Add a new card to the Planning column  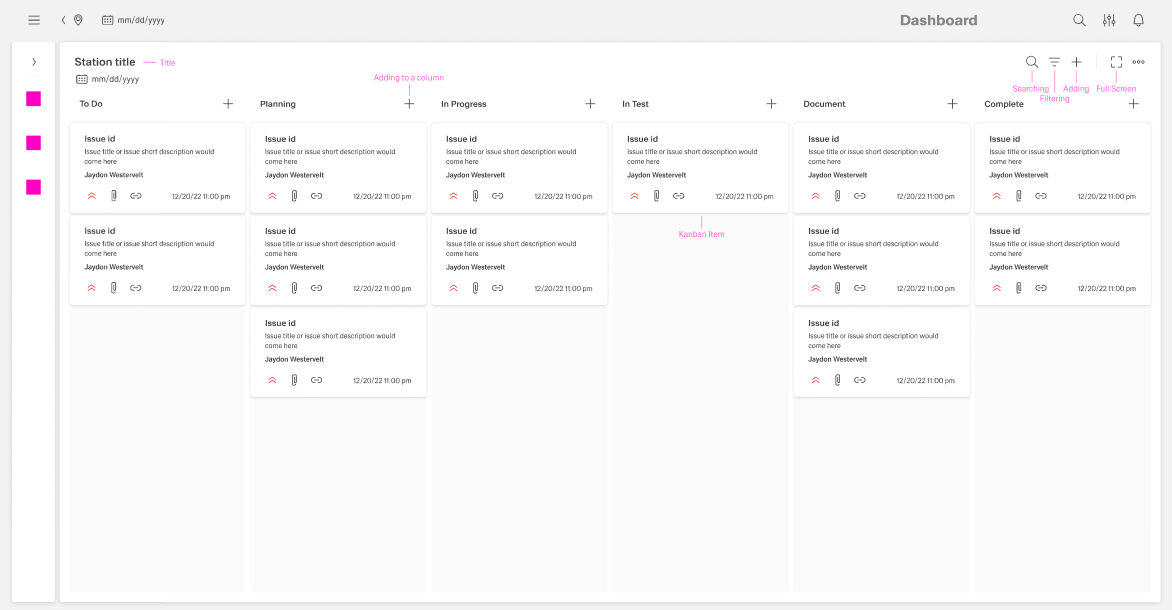pyautogui.click(x=409, y=103)
